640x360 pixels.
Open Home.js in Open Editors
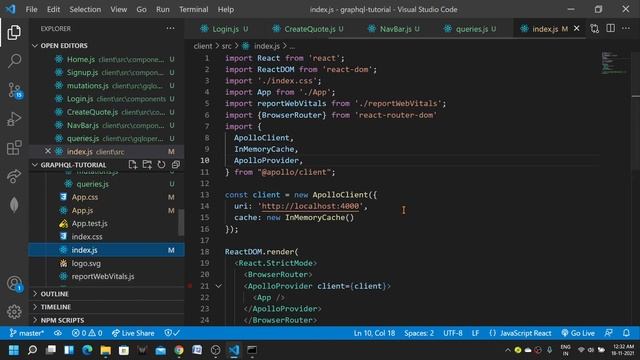click(107, 60)
